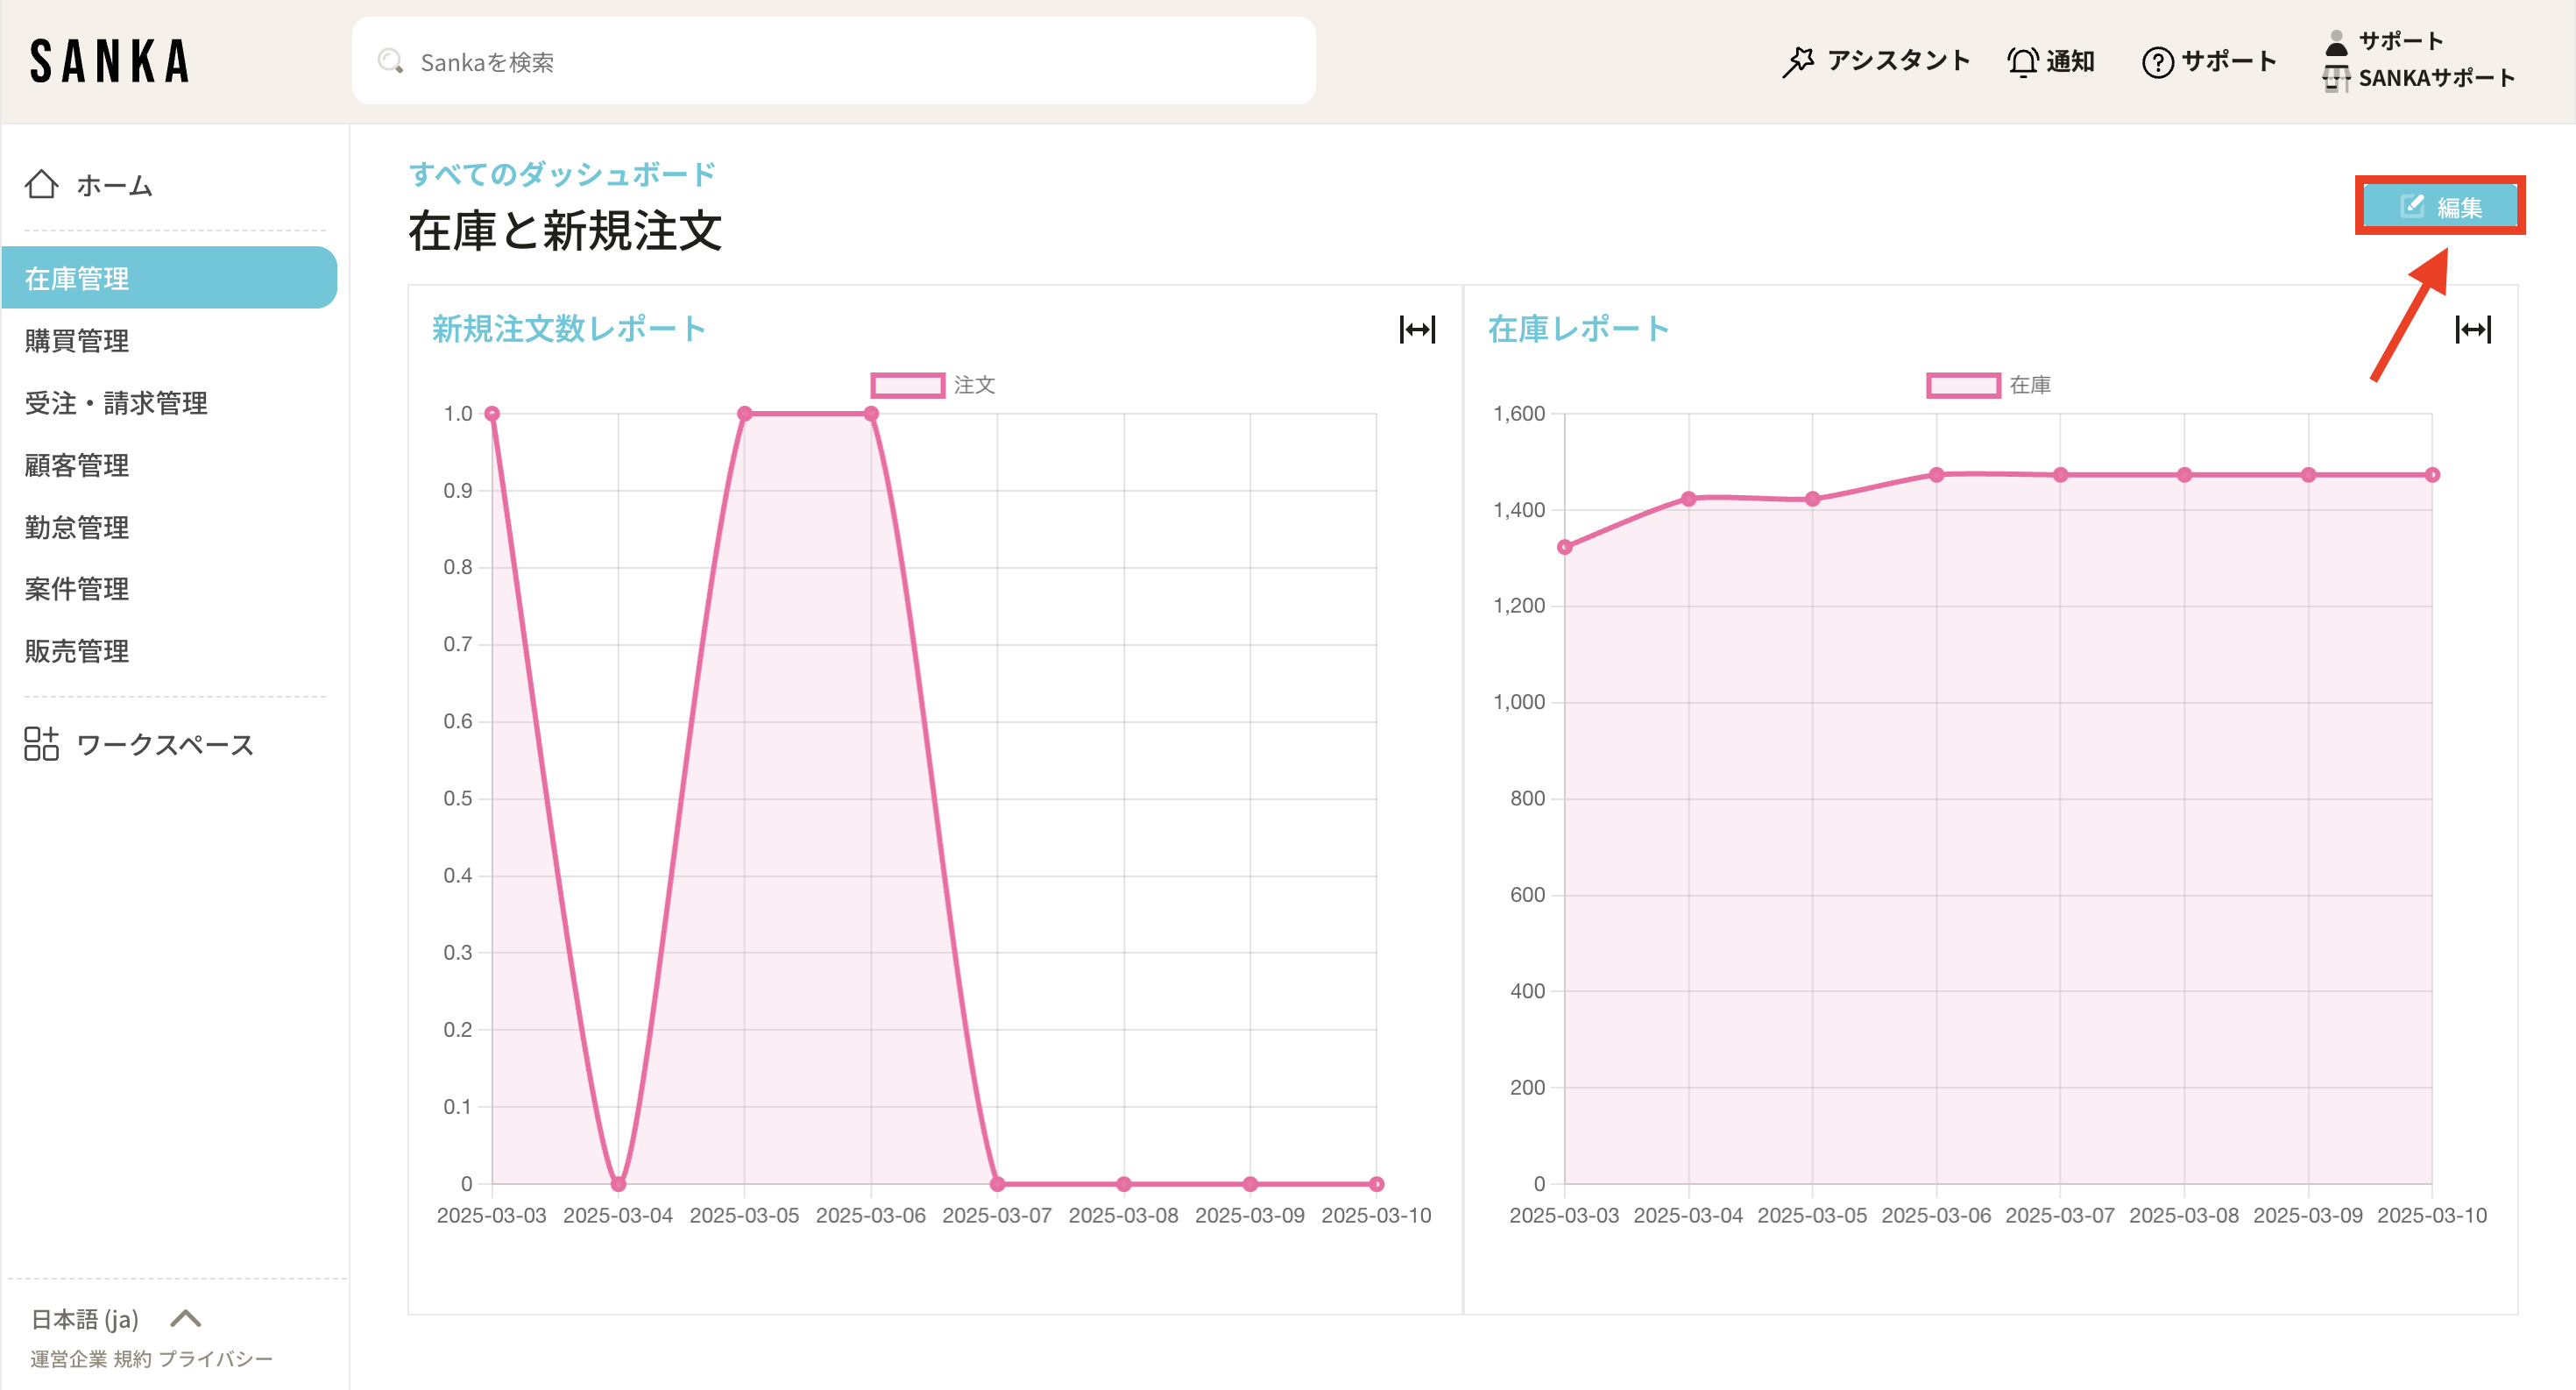
Task: Click the 編集 edit button
Action: click(x=2440, y=207)
